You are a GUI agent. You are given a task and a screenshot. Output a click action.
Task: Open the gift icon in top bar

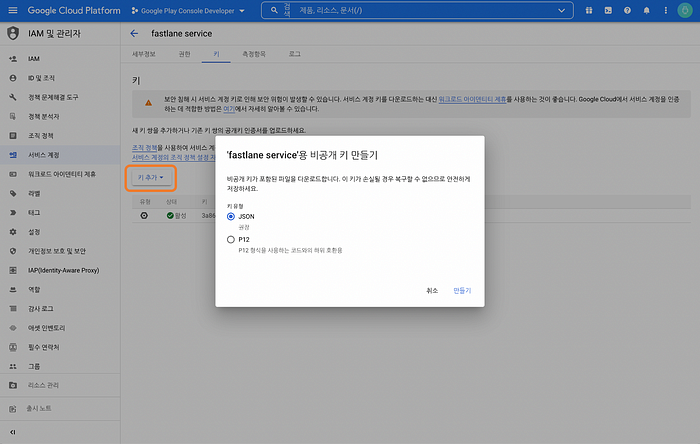tap(589, 10)
